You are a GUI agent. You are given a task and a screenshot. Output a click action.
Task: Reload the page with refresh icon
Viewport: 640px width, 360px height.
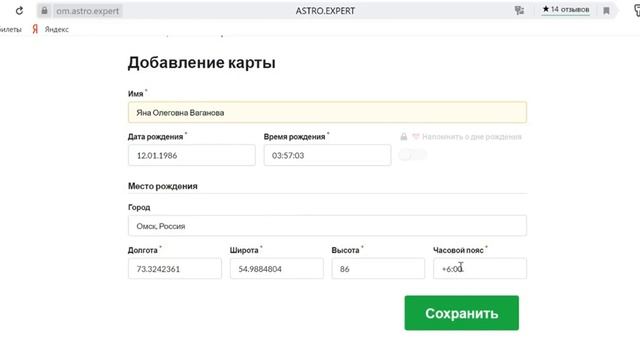pos(19,11)
